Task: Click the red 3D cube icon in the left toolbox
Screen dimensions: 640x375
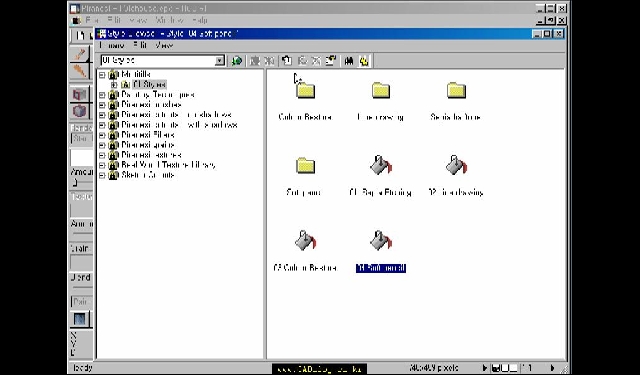Action: tap(80, 94)
